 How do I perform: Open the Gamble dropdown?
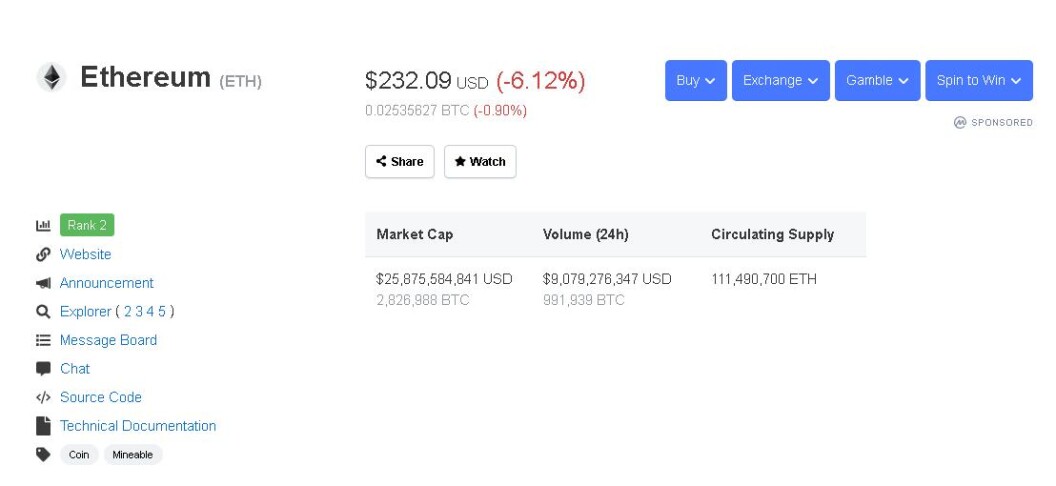pyautogui.click(x=878, y=81)
